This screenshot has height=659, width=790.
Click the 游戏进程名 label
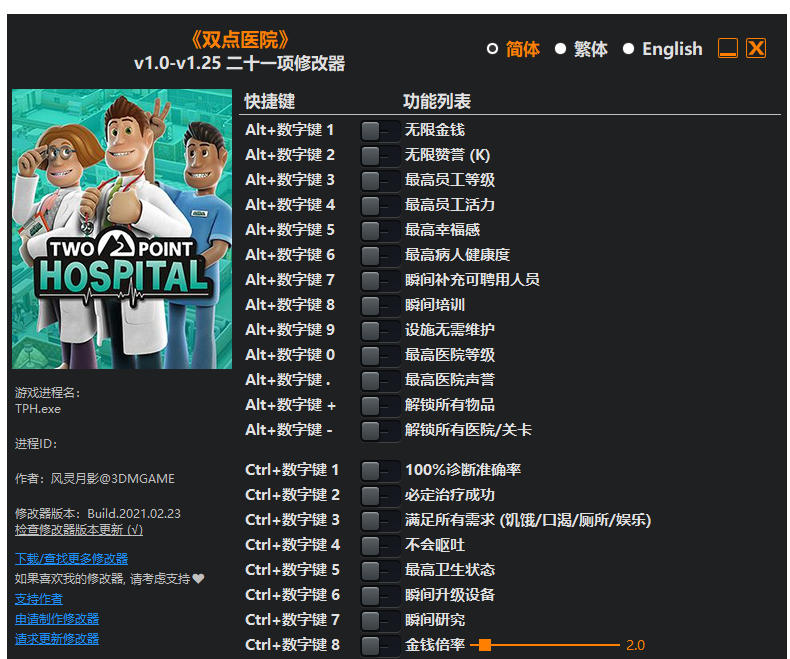click(x=47, y=393)
